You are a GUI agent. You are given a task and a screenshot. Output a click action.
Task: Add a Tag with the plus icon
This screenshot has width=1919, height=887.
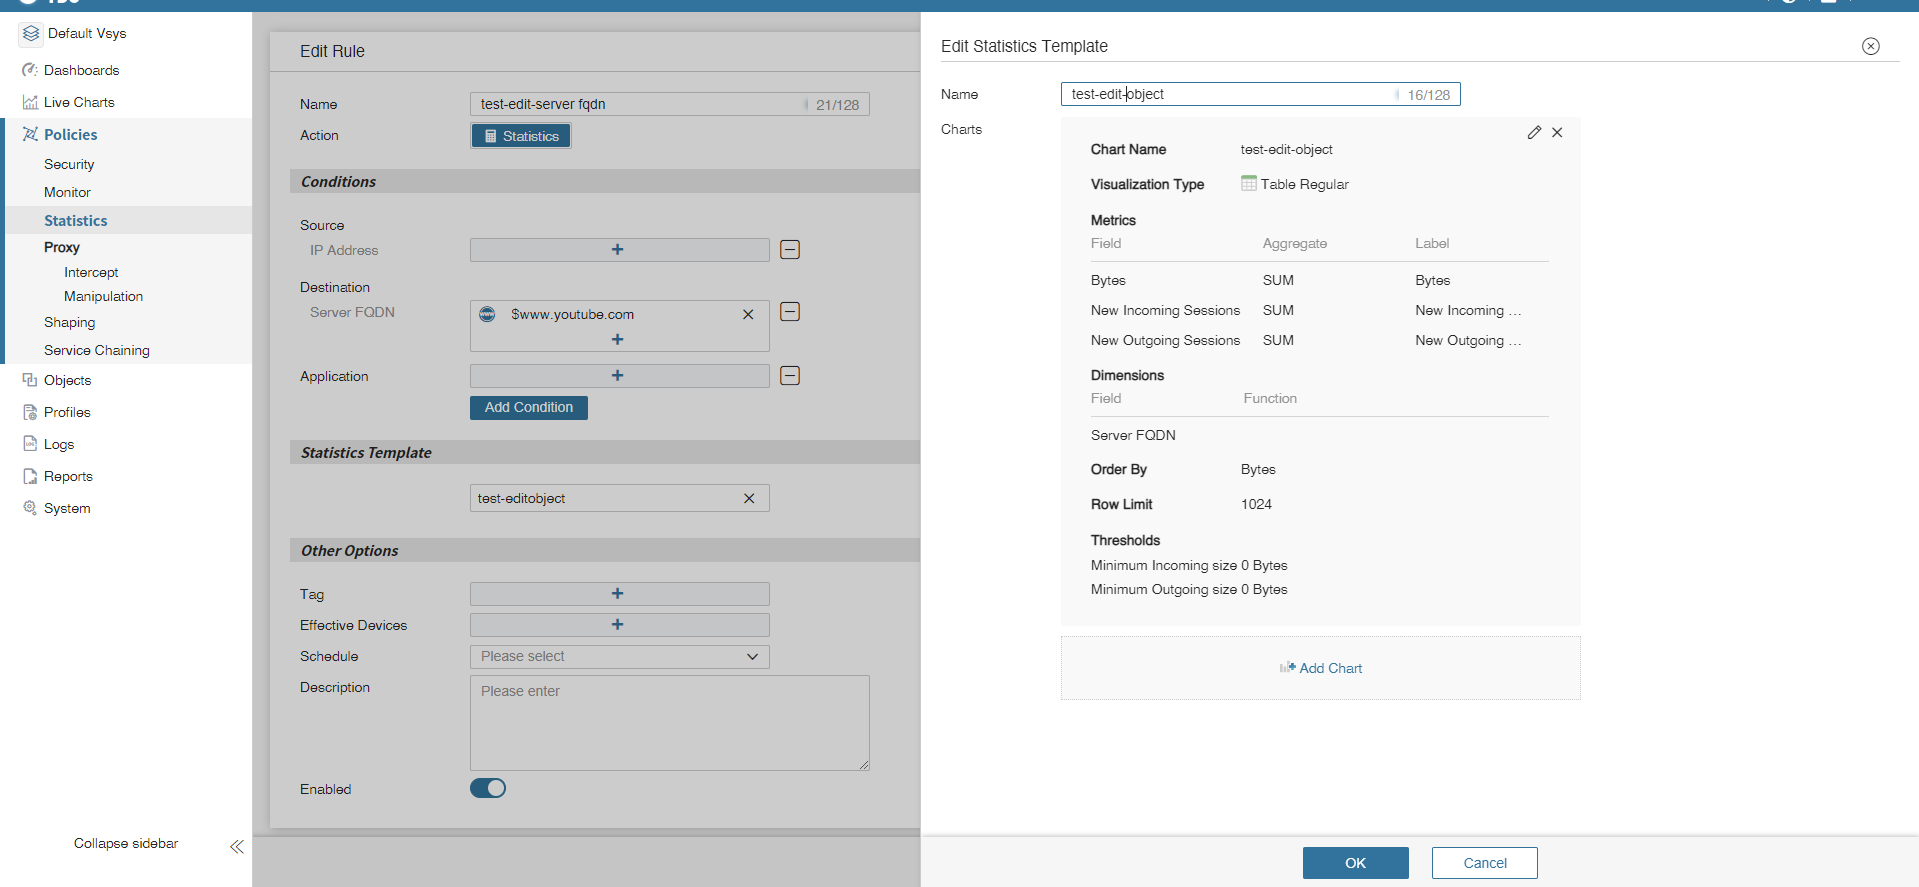618,594
